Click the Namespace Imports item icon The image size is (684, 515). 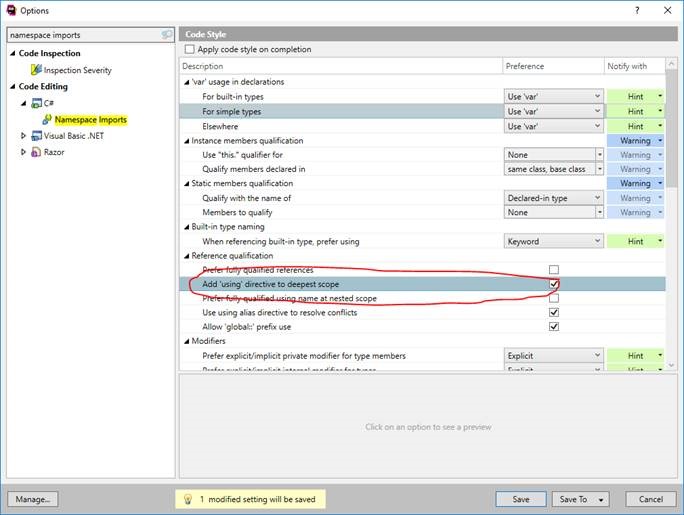pos(47,119)
